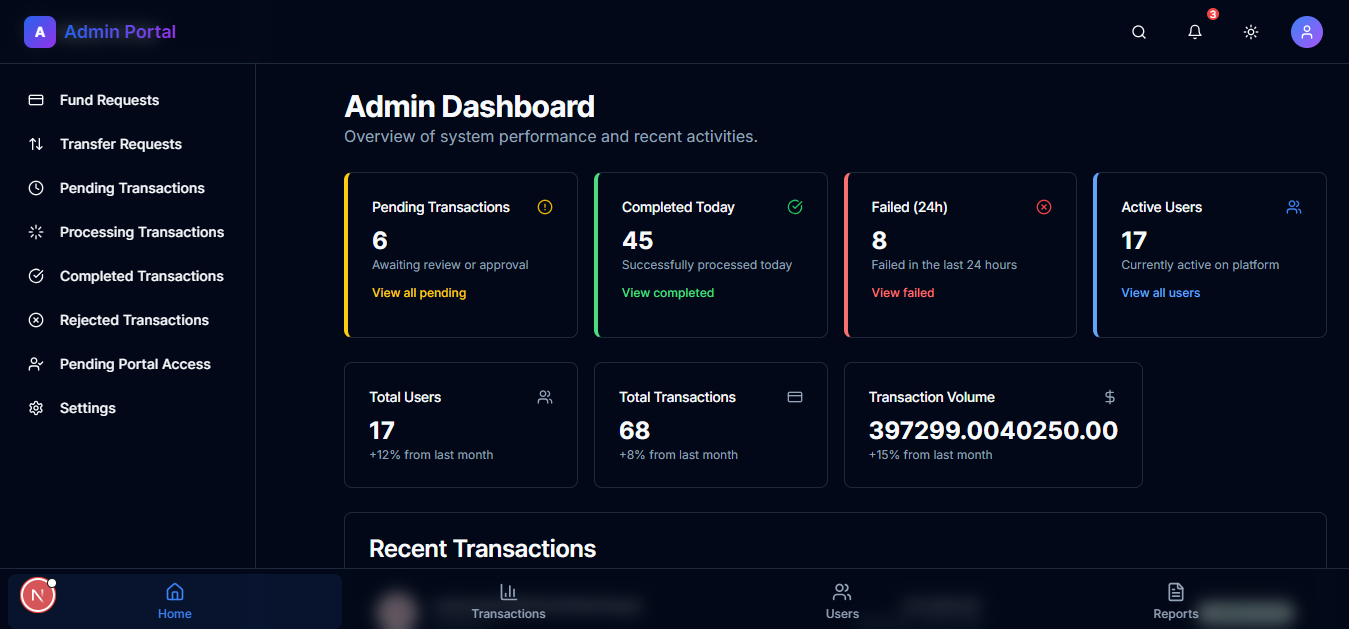The height and width of the screenshot is (629, 1349).
Task: Click '+8% from last month' text
Action: pos(679,455)
